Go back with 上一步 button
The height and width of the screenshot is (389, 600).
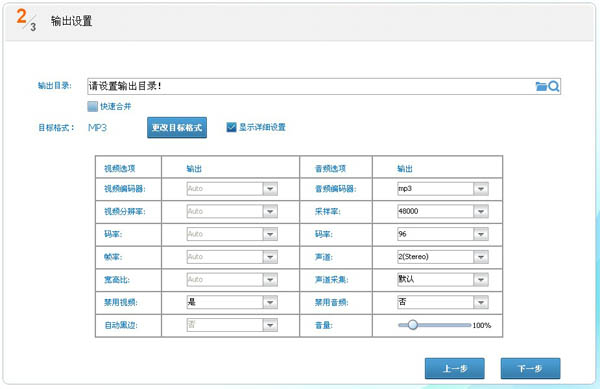[455, 368]
